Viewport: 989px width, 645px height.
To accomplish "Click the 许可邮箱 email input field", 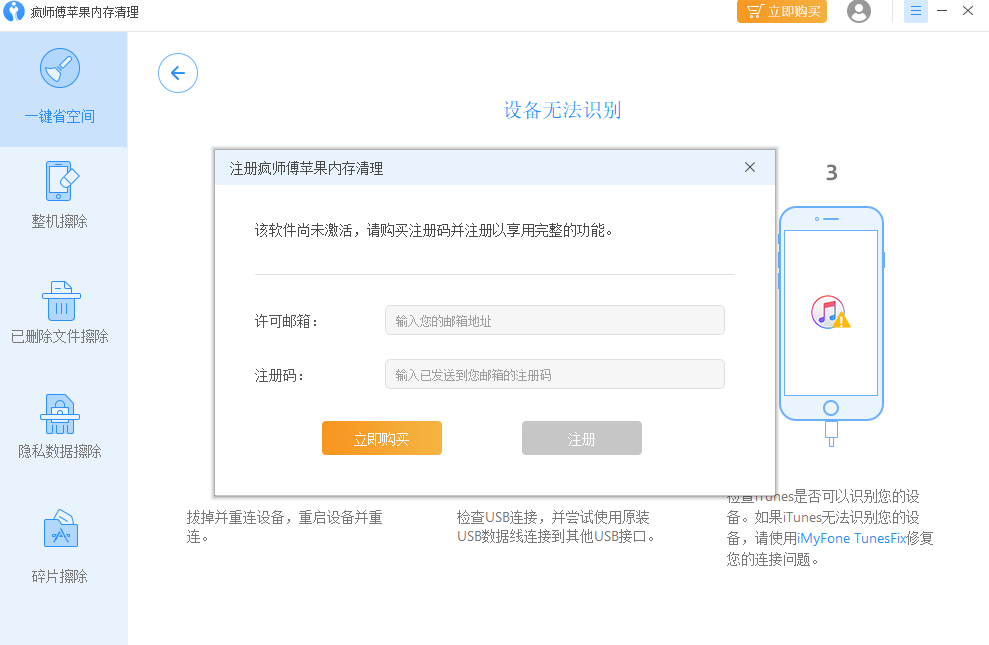I will pos(554,320).
